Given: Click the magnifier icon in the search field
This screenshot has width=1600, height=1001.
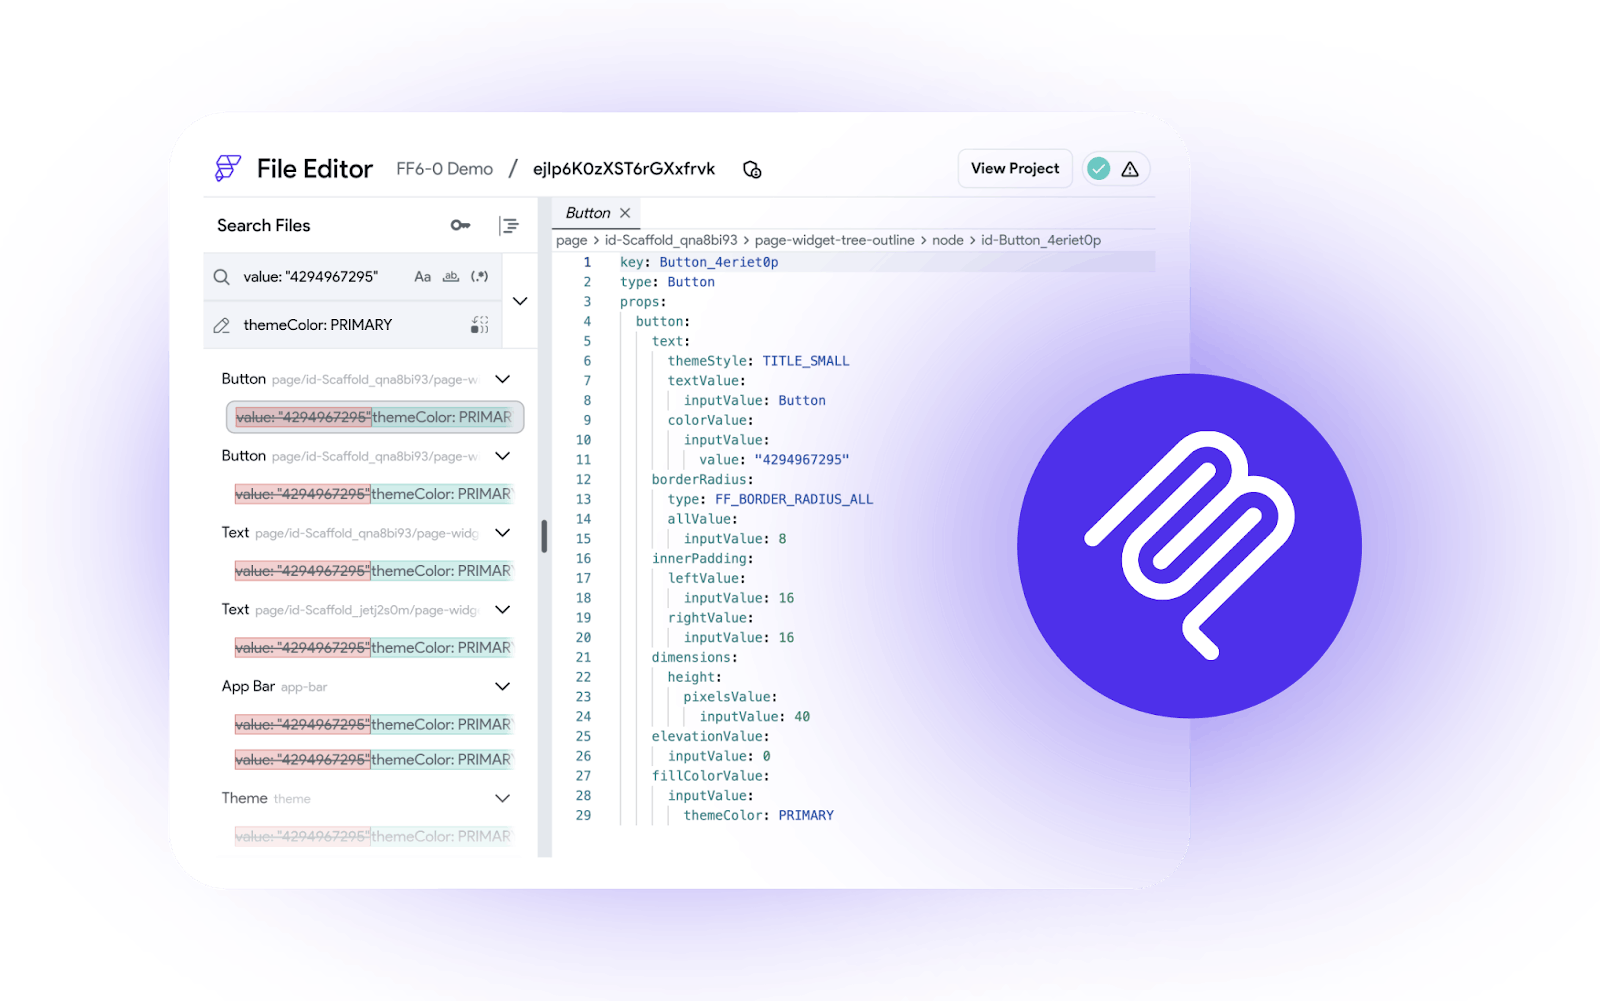Looking at the screenshot, I should click(222, 277).
